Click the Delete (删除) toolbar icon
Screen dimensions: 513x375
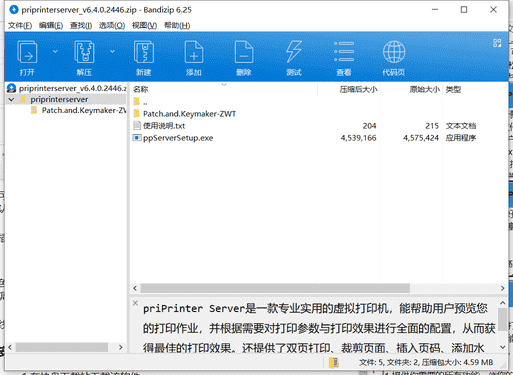pos(244,52)
